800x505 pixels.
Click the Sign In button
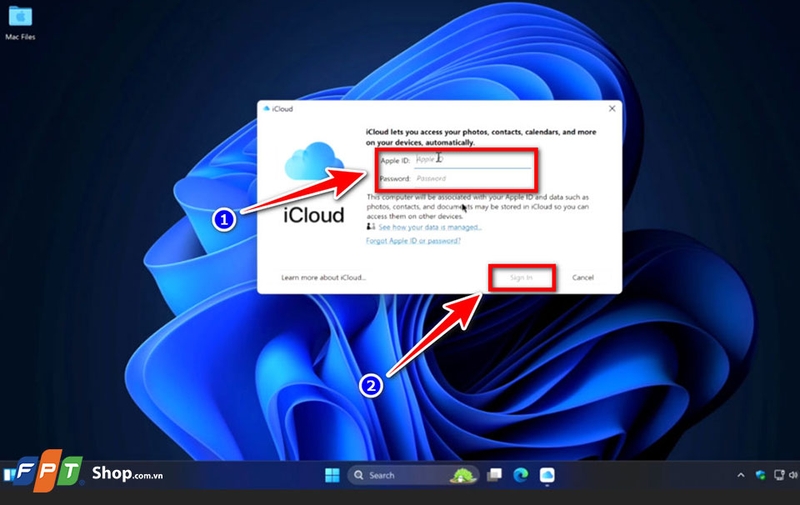point(521,277)
